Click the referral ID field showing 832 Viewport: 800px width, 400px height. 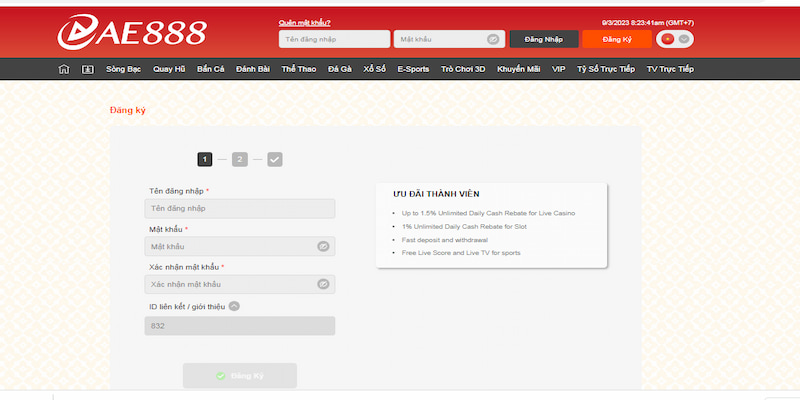pyautogui.click(x=240, y=326)
